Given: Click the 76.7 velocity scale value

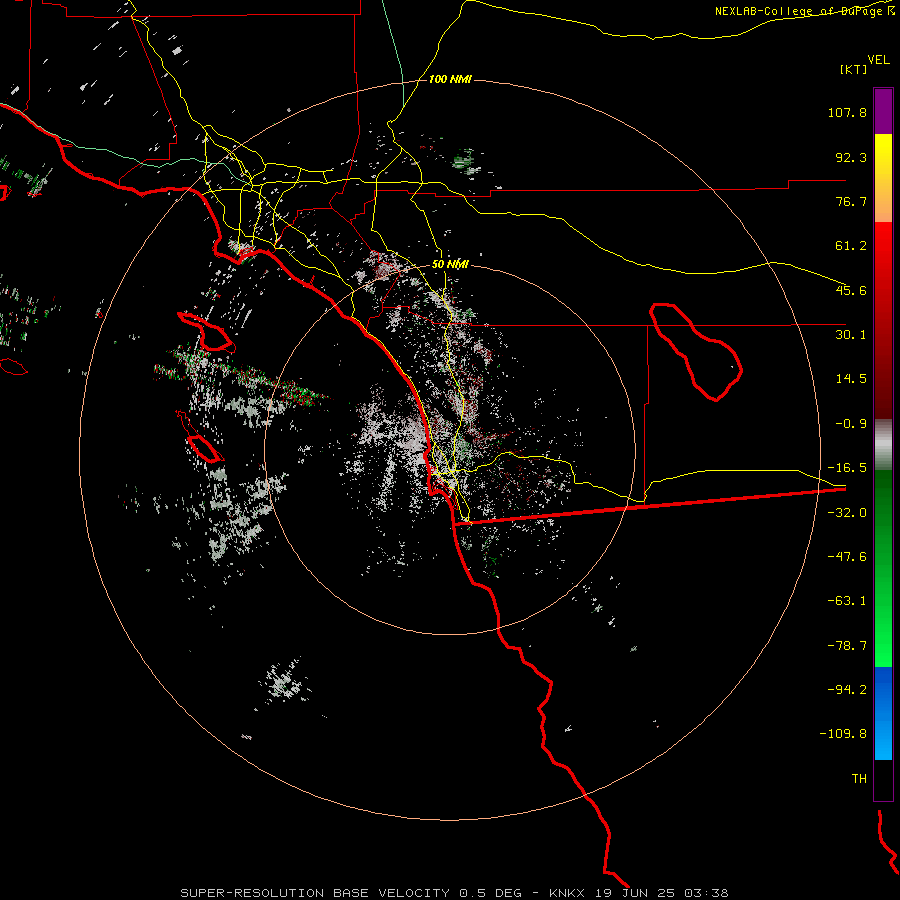Looking at the screenshot, I should (851, 201).
